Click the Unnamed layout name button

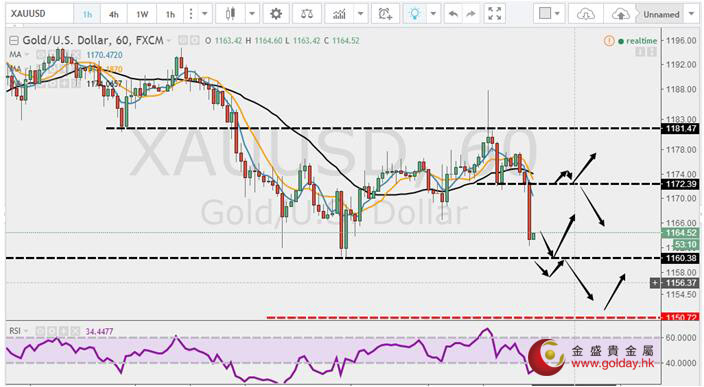click(x=661, y=14)
